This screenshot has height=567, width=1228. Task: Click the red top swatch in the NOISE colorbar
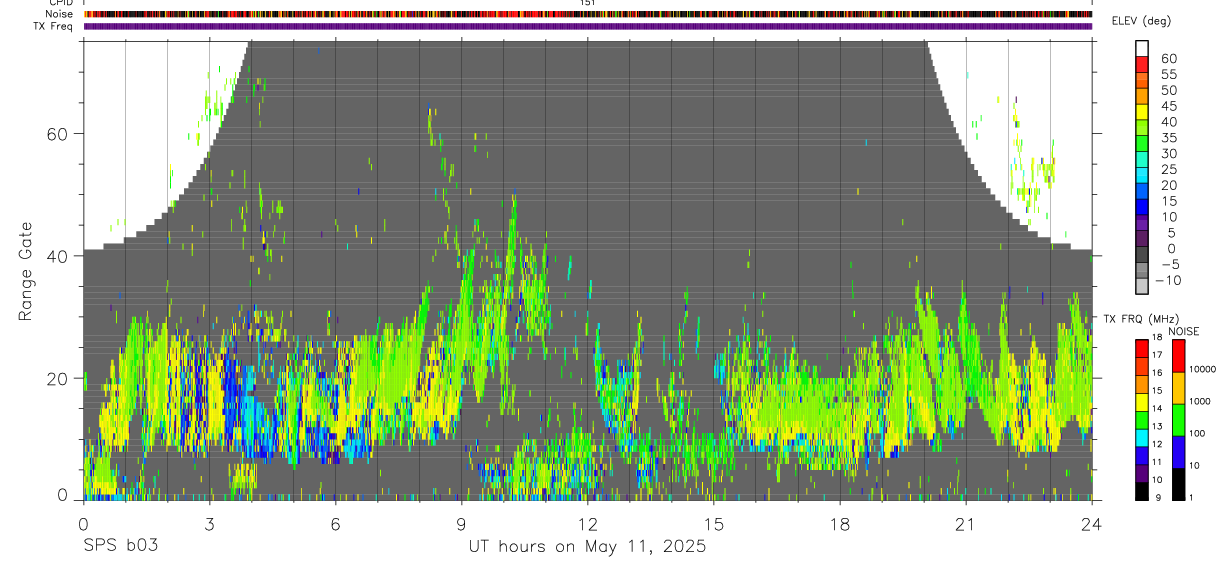click(1178, 355)
